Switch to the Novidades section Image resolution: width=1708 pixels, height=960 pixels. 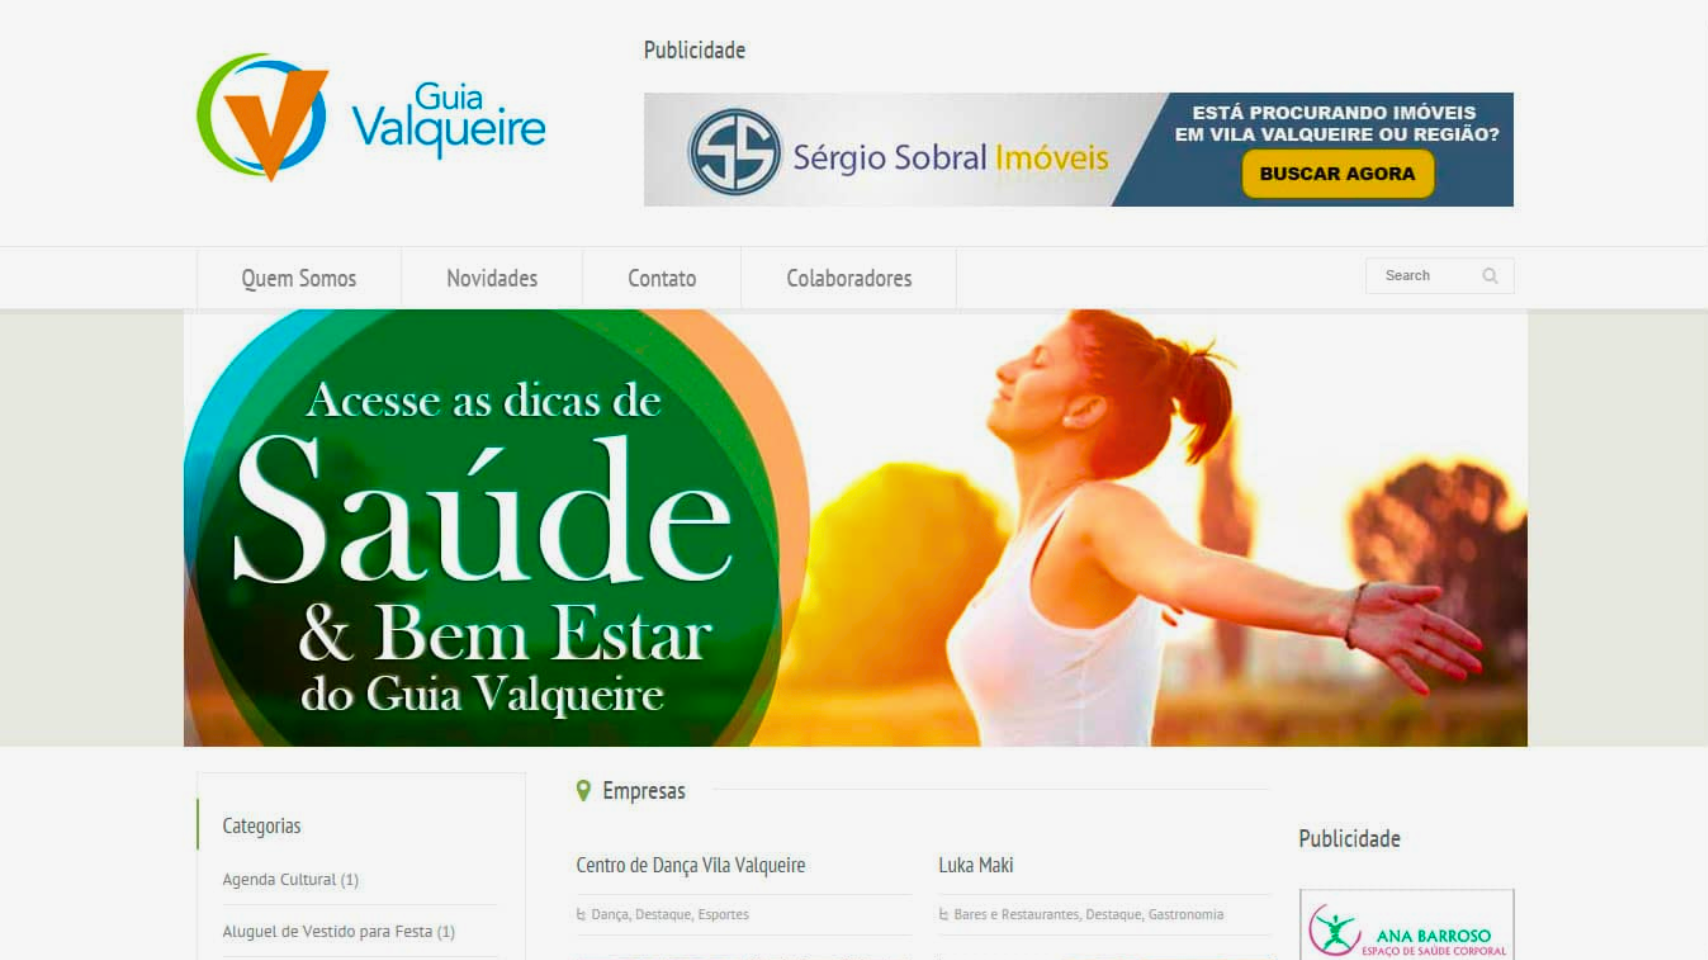click(492, 278)
